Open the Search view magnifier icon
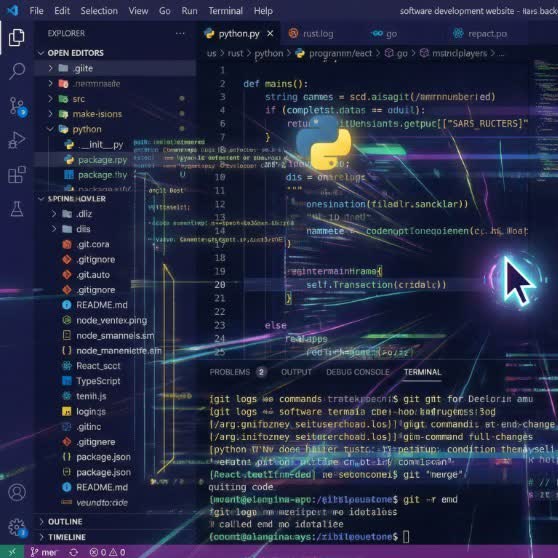The width and height of the screenshot is (558, 558). (x=16, y=71)
